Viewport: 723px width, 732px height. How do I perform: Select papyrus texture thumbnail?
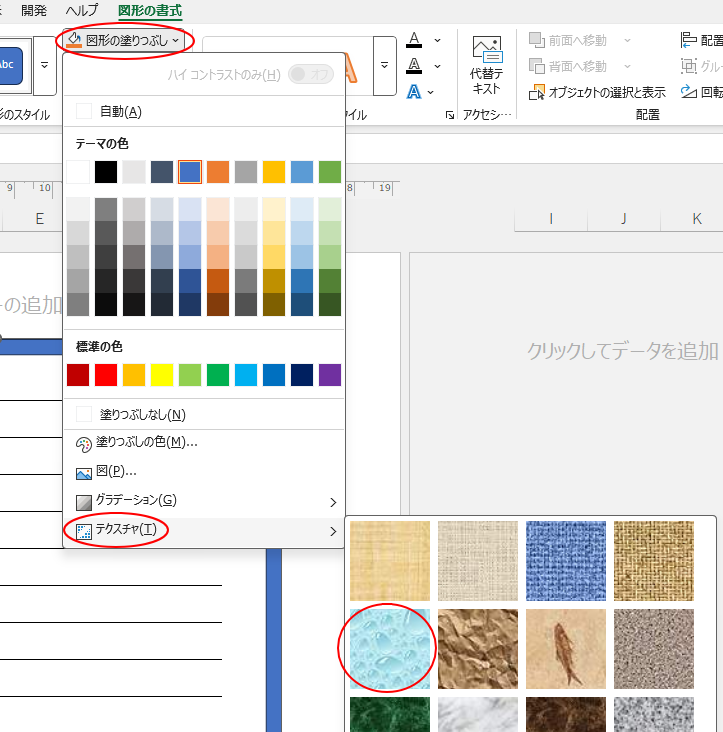[x=390, y=561]
